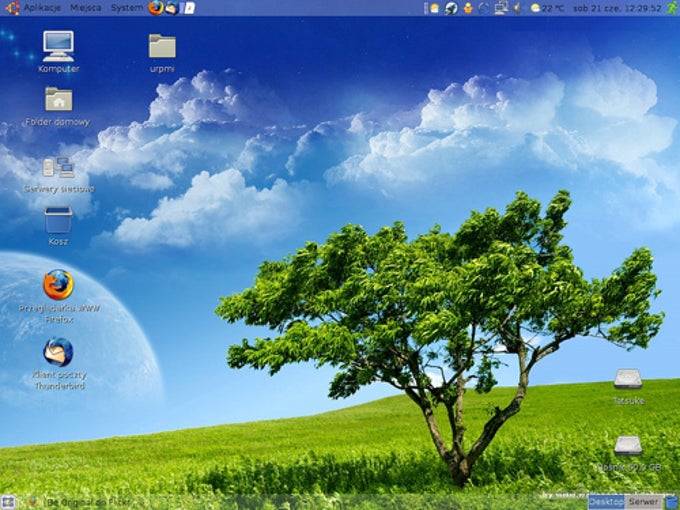Select the Przeglądarka WWW Firefox desktop icon
The height and width of the screenshot is (510, 680).
point(59,296)
